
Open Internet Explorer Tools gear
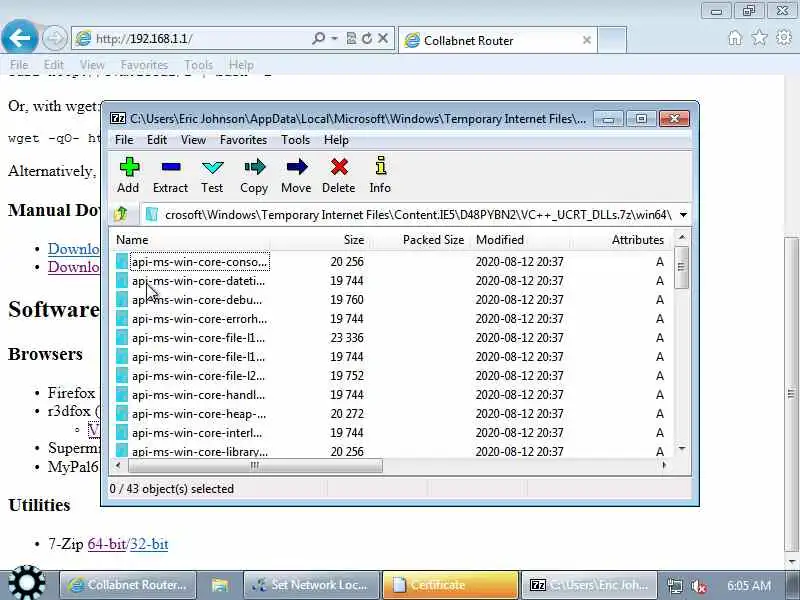(784, 38)
